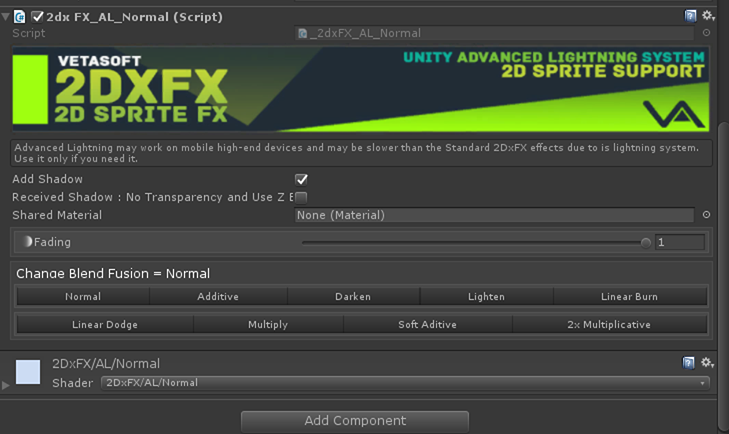
Task: Untick the Add Shadow checkbox
Action: pyautogui.click(x=301, y=179)
